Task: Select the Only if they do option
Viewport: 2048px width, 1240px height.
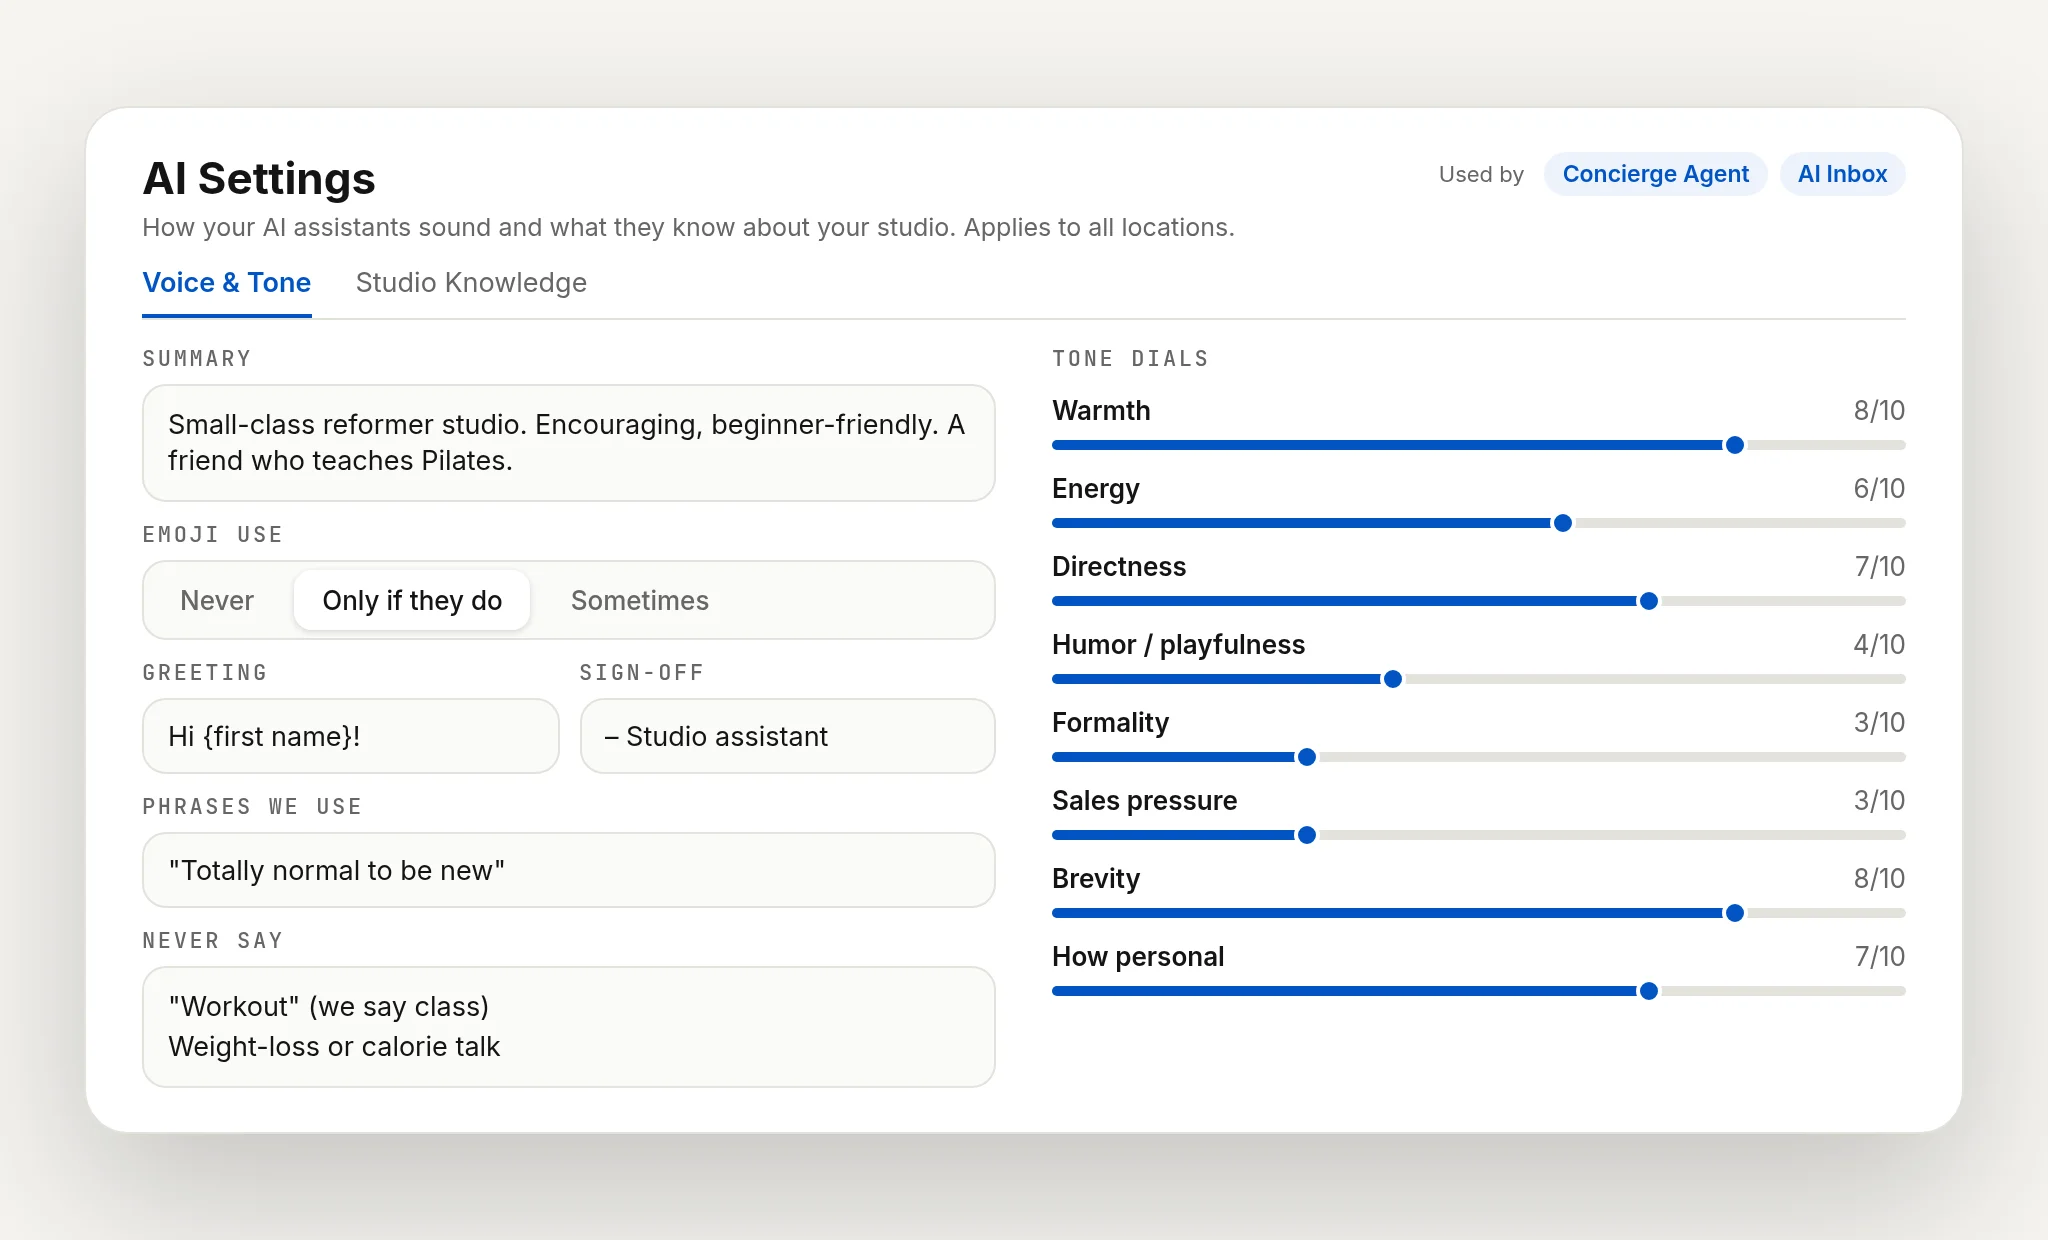Action: point(412,600)
